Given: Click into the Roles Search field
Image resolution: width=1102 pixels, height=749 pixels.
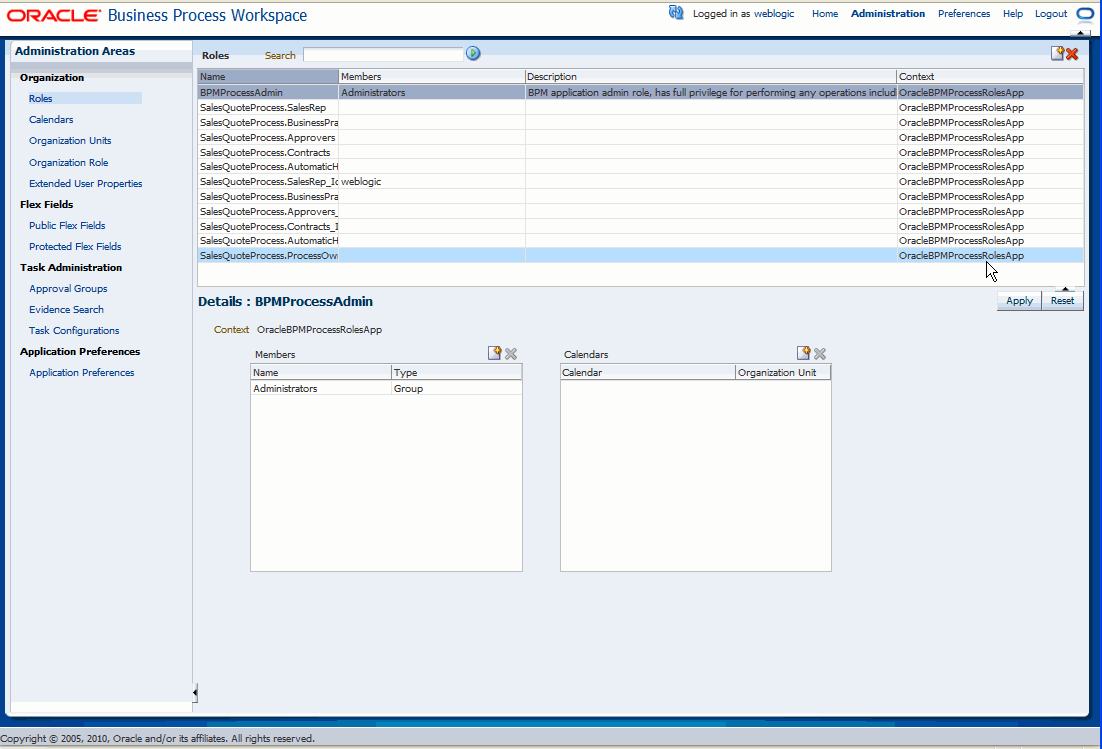Looking at the screenshot, I should pos(383,55).
